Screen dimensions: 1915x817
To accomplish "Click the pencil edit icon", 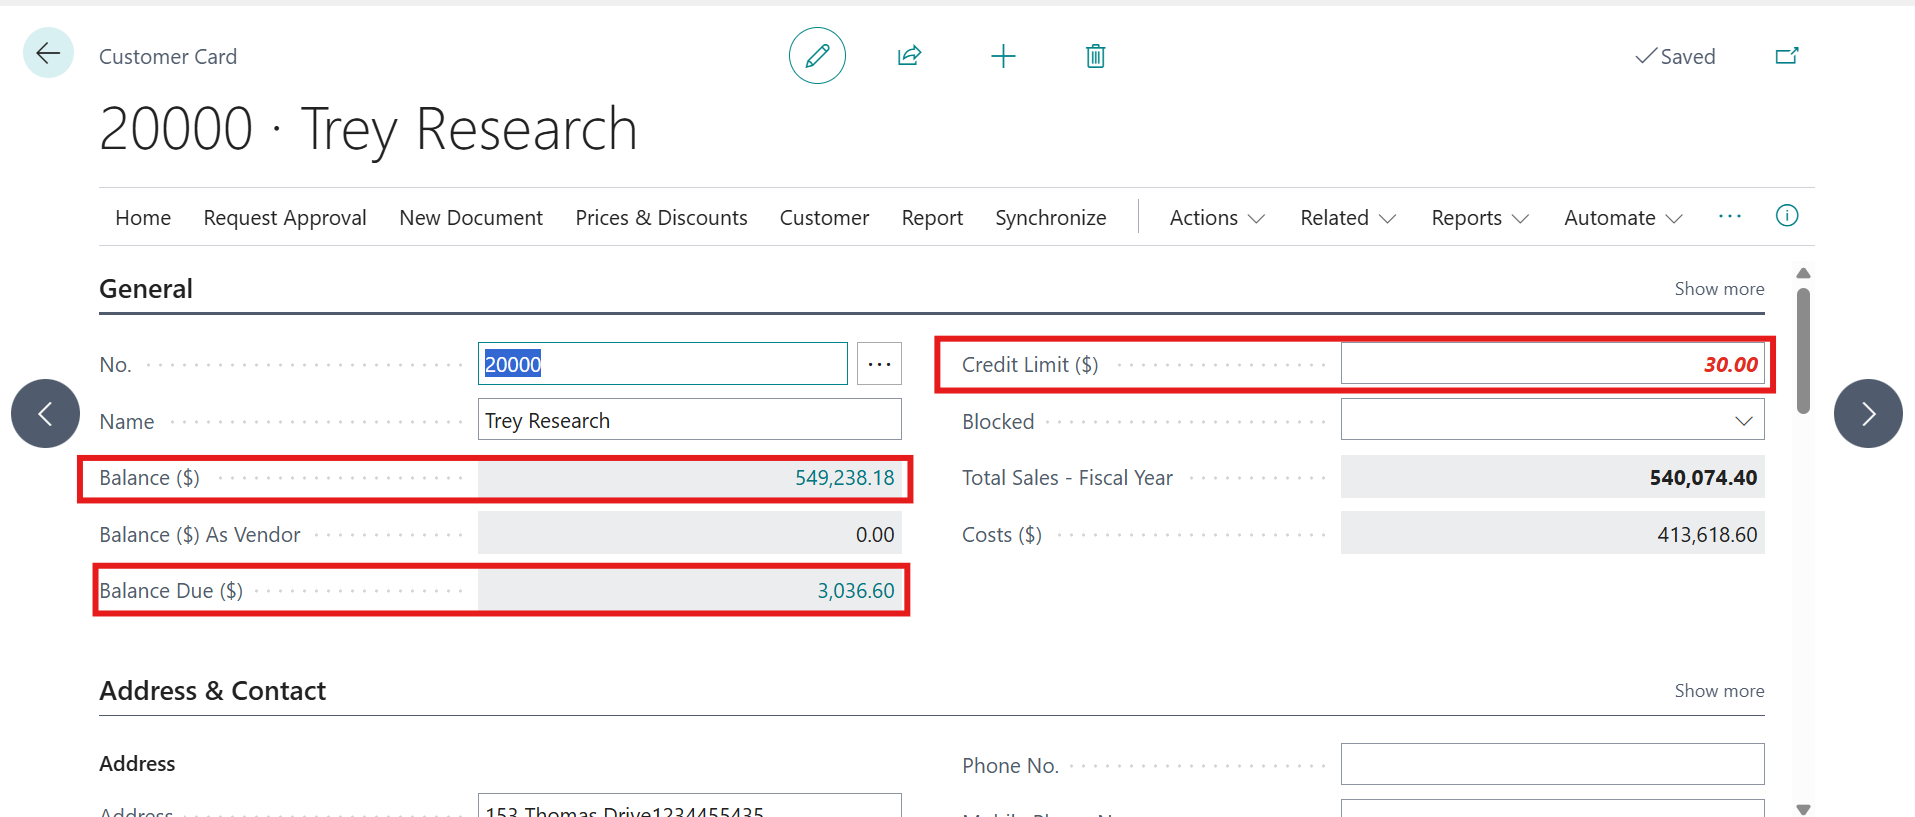I will click(x=817, y=56).
